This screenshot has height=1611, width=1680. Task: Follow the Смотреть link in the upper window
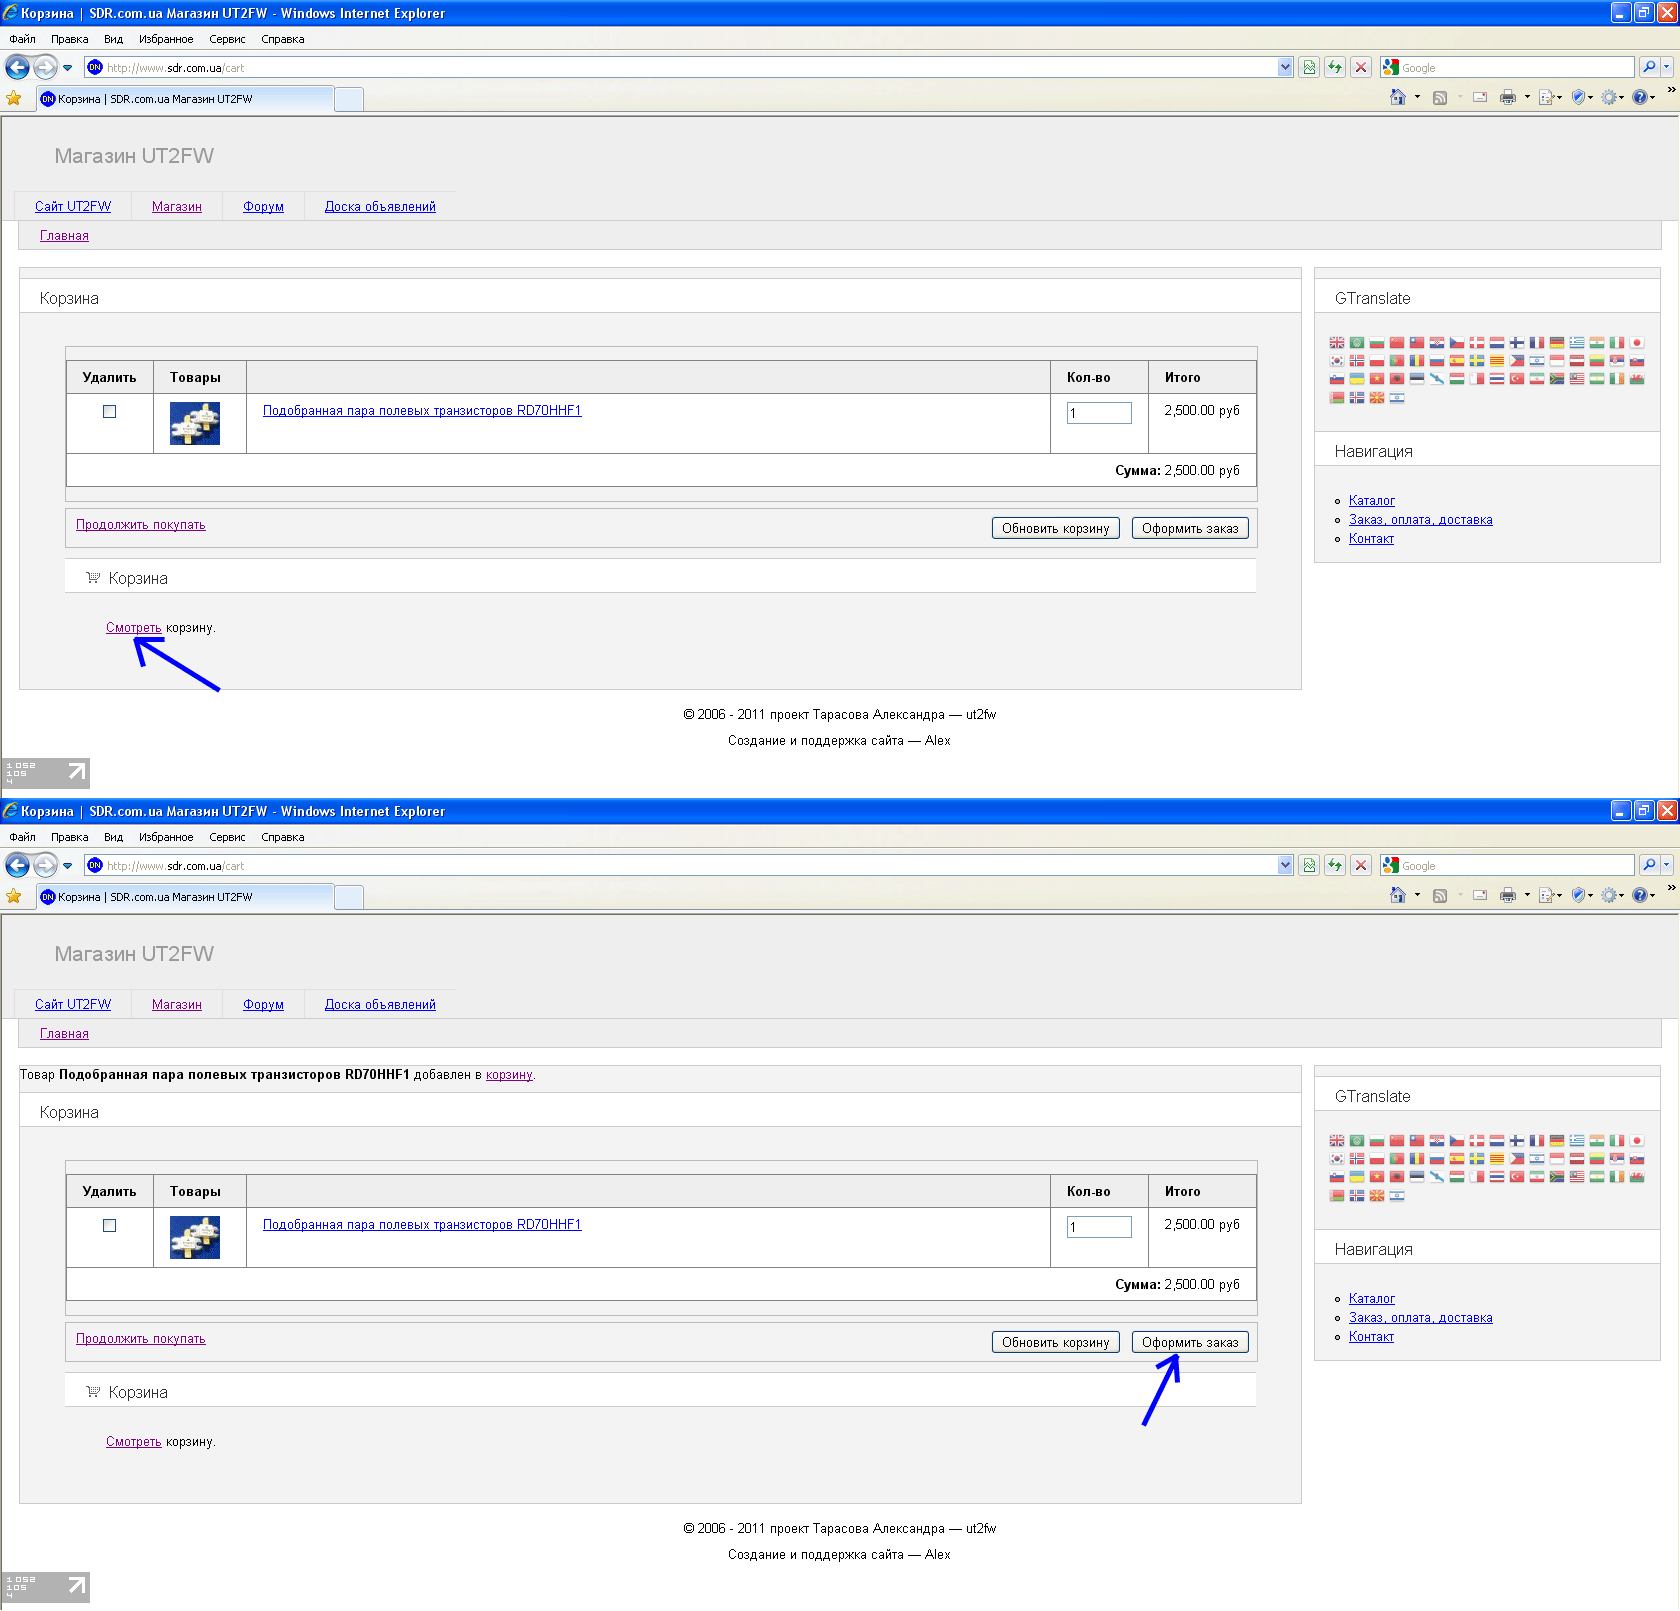coord(133,628)
